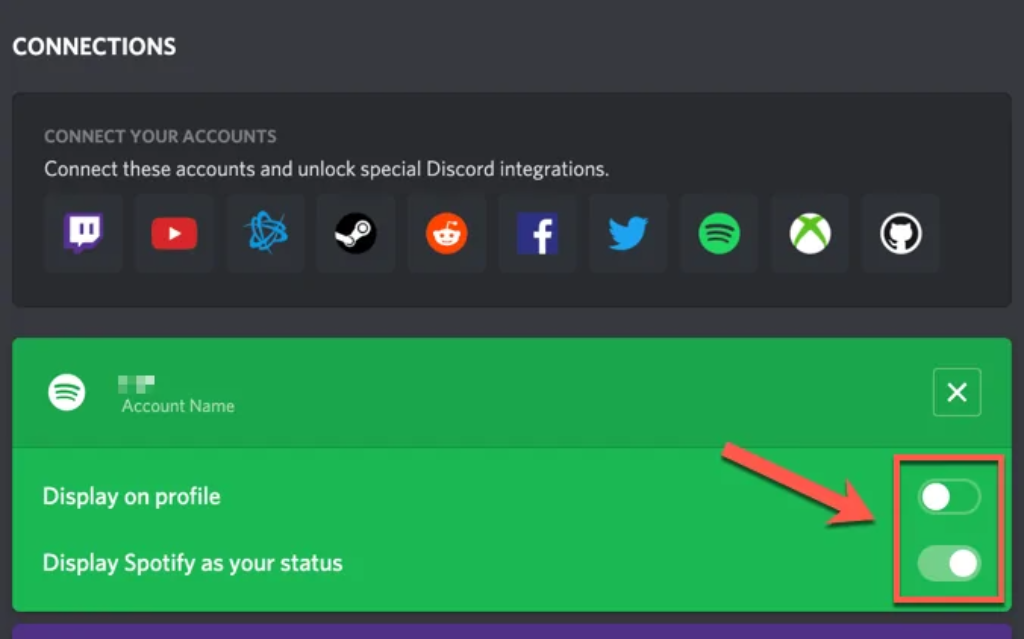This screenshot has height=639, width=1024.
Task: Click the purple connection card below Spotify
Action: (x=512, y=630)
